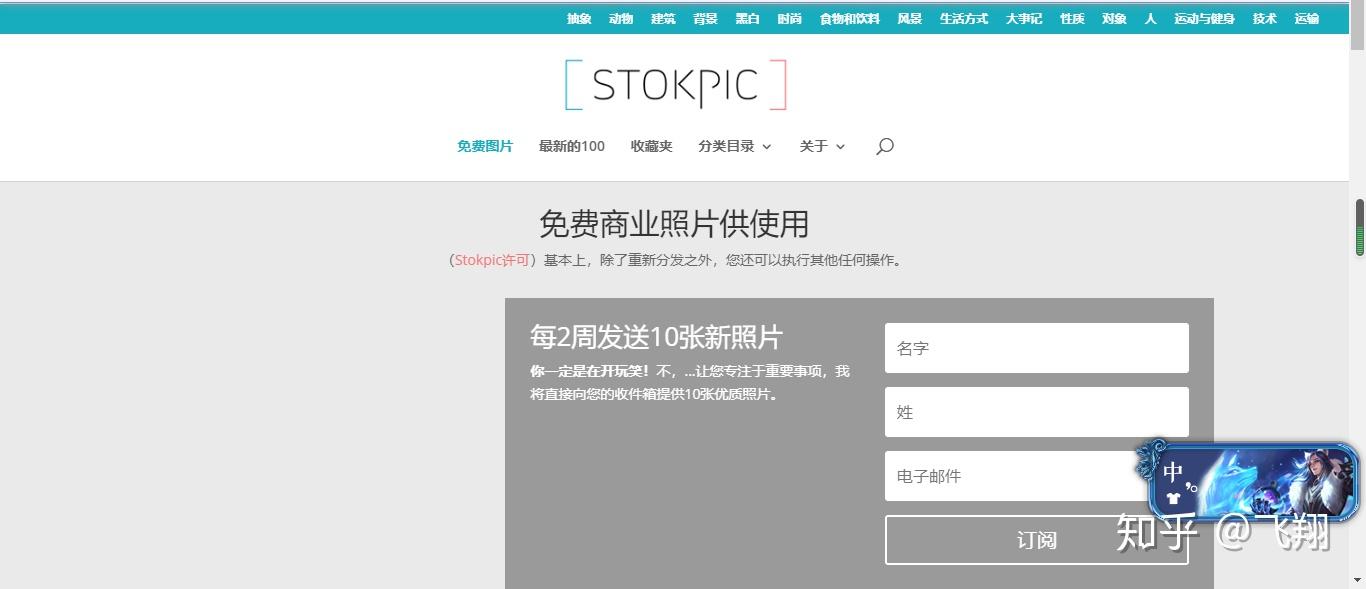Click the 订阅 subscribe button
The image size is (1366, 589).
coord(1036,540)
